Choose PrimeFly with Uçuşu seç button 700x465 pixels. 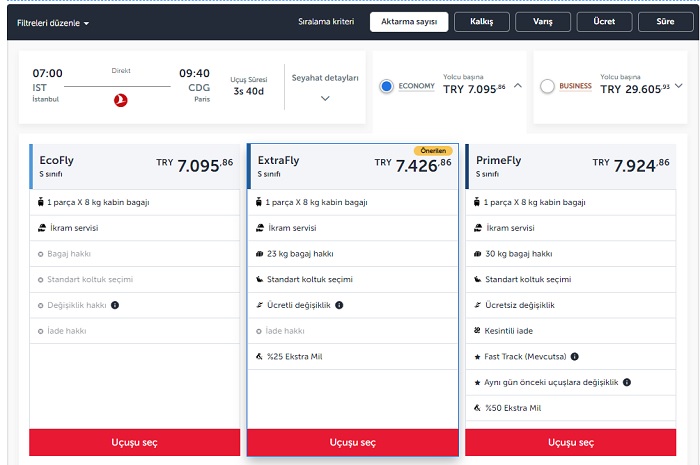[571, 443]
